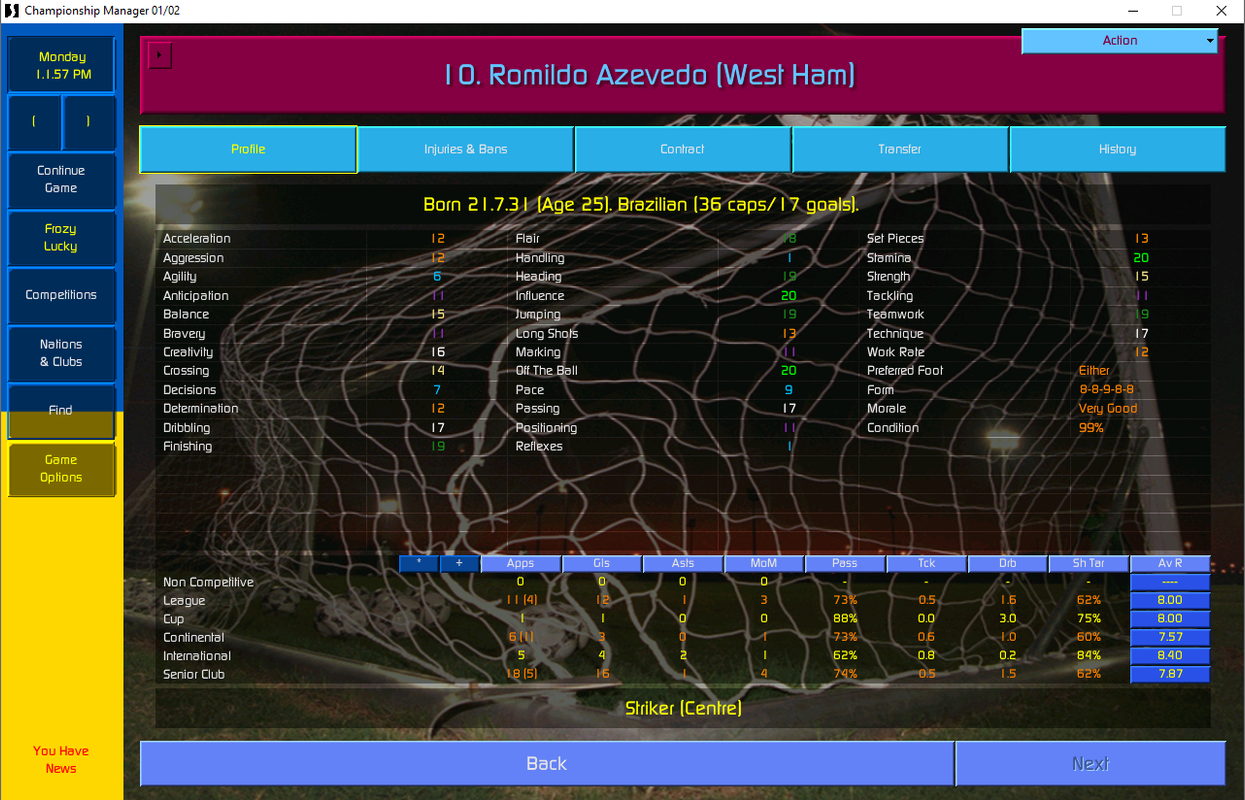Switch to the Profile tab
1245x800 pixels.
pyautogui.click(x=248, y=149)
